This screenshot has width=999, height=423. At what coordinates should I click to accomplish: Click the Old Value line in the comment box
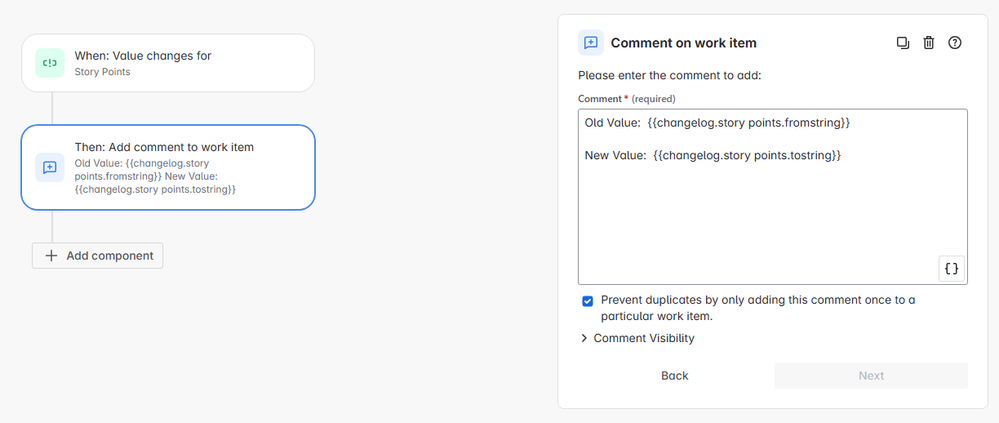[x=718, y=123]
